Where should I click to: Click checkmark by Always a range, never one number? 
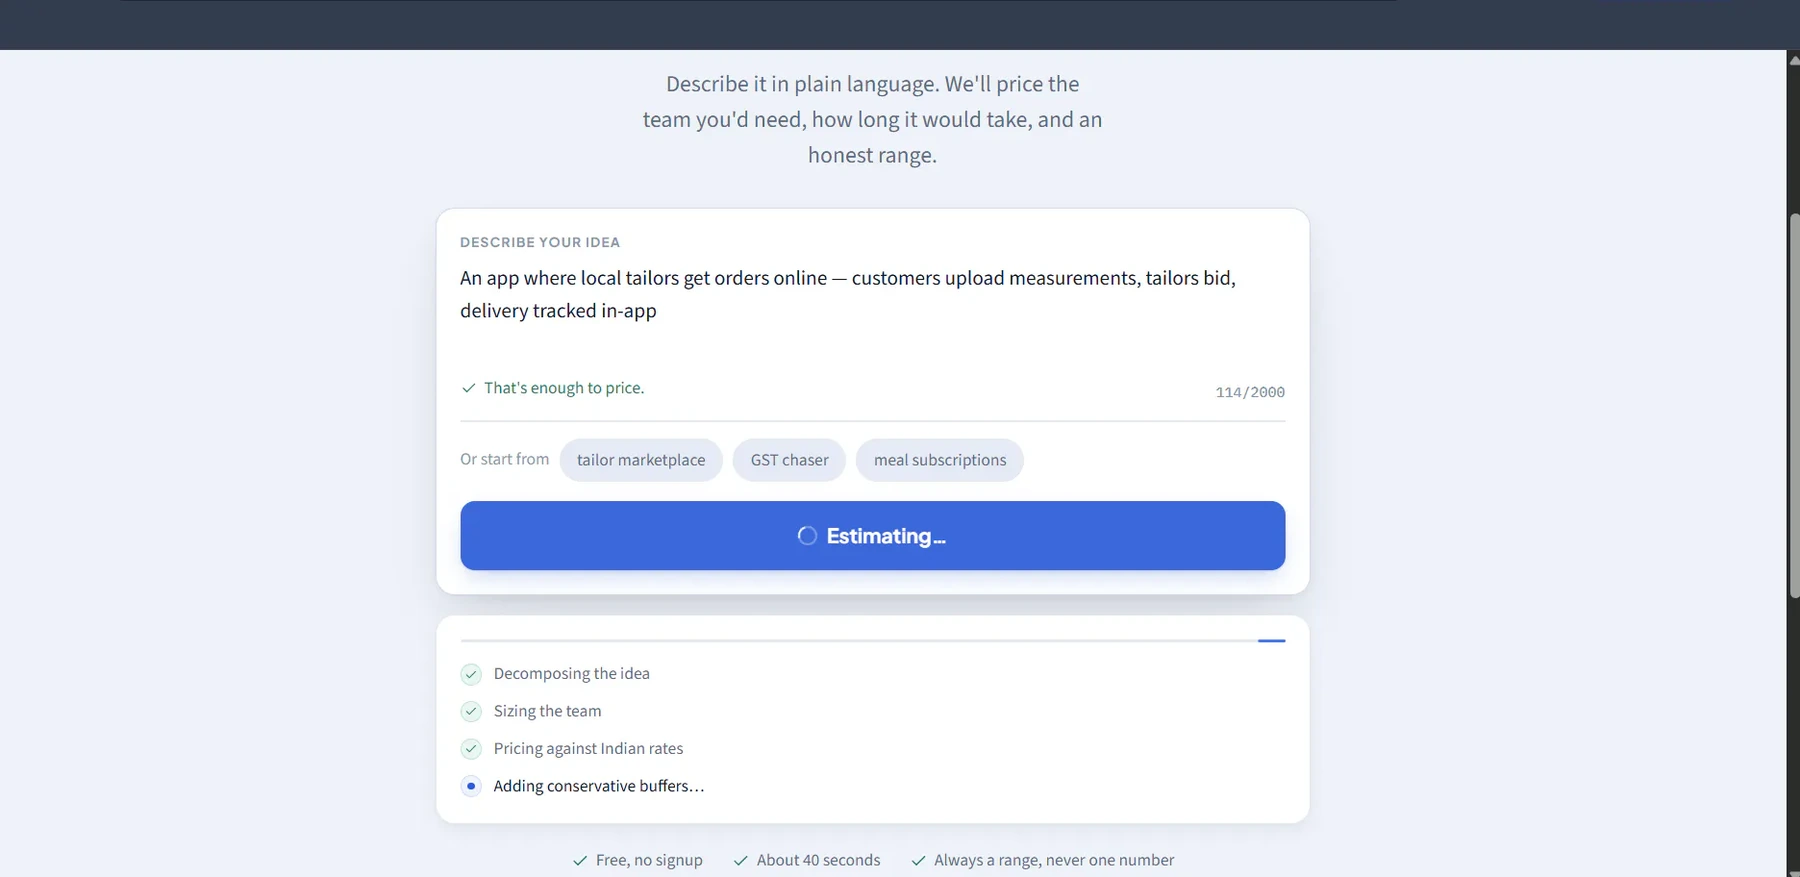pyautogui.click(x=918, y=861)
